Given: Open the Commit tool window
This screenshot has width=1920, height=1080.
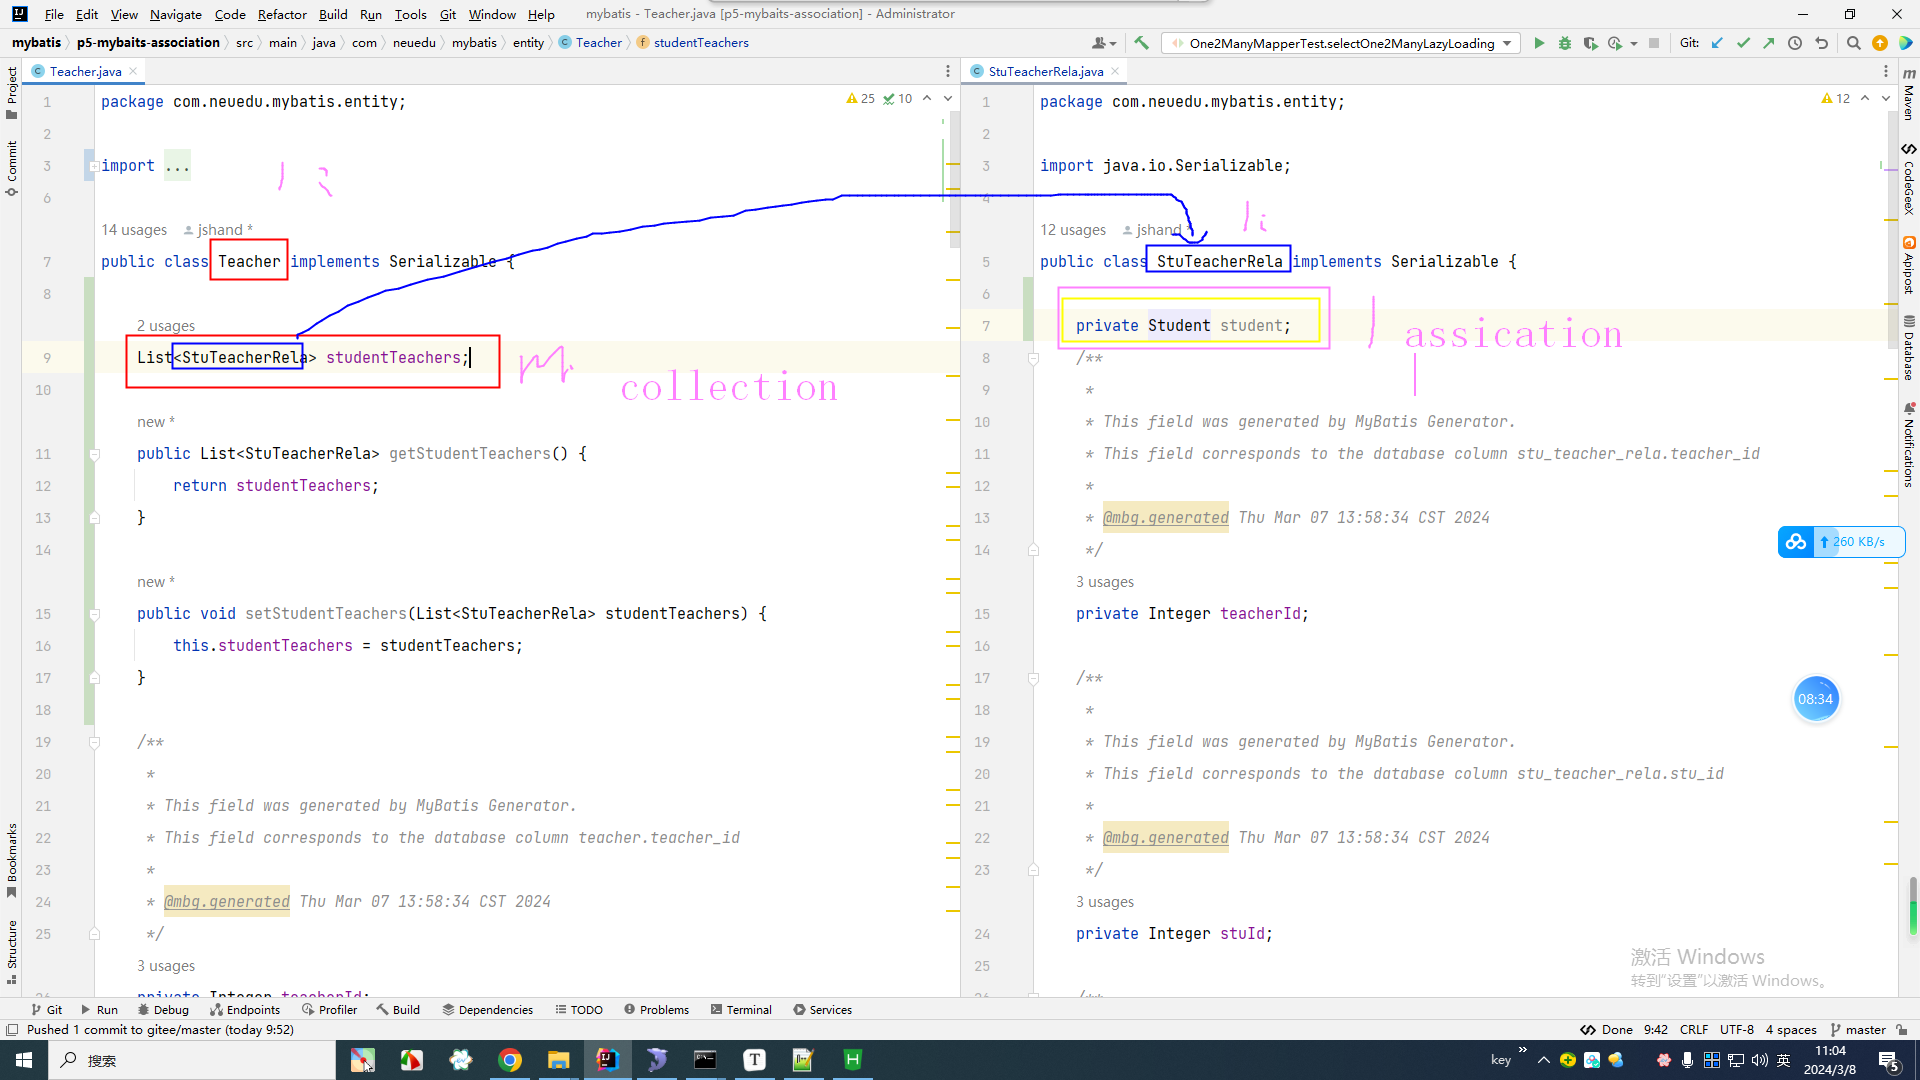Looking at the screenshot, I should (12, 167).
